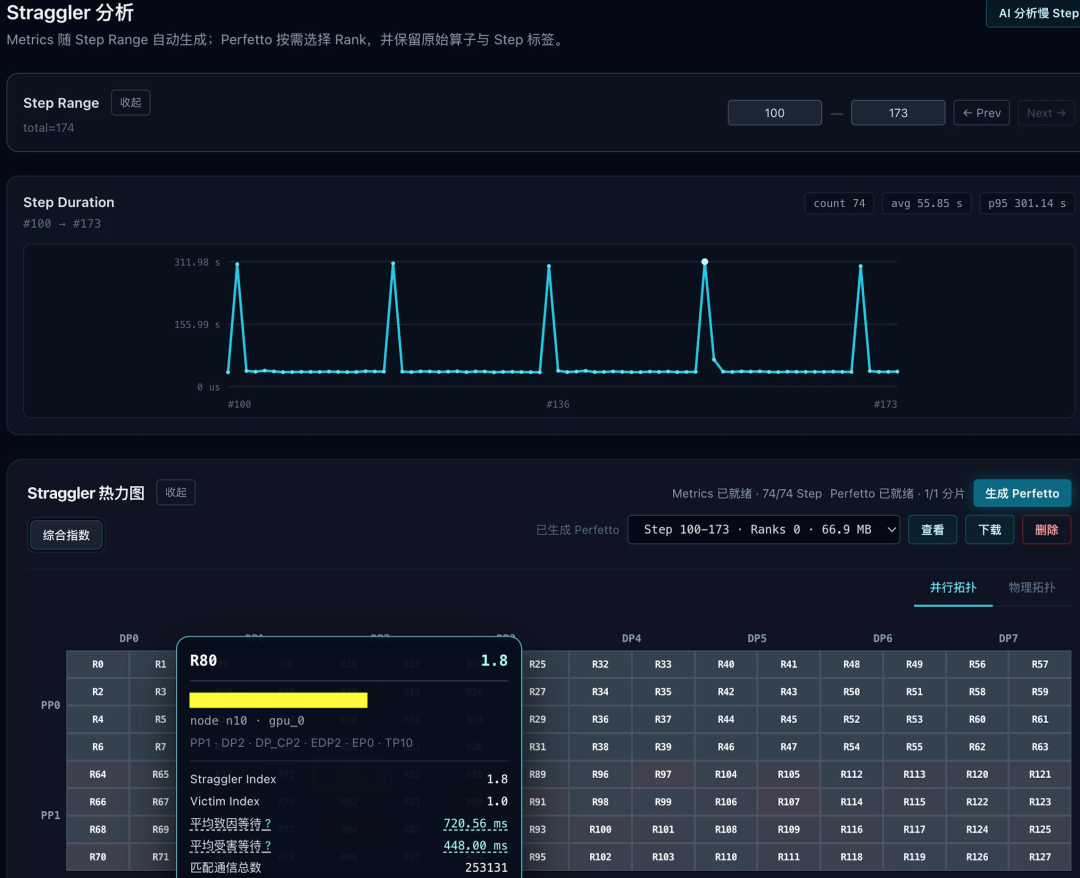Switch to the 物理拓扑 tab

tap(1032, 587)
